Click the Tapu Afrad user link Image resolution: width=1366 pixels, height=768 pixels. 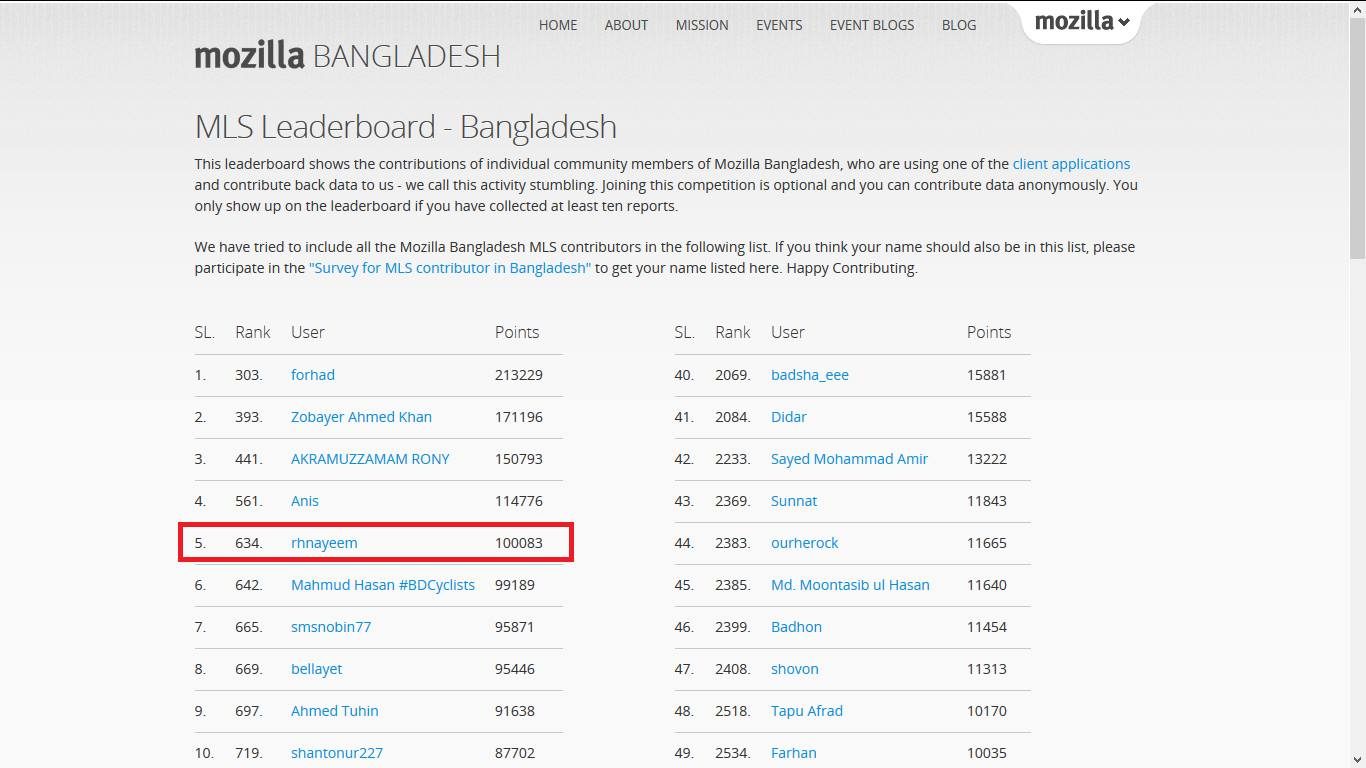806,711
